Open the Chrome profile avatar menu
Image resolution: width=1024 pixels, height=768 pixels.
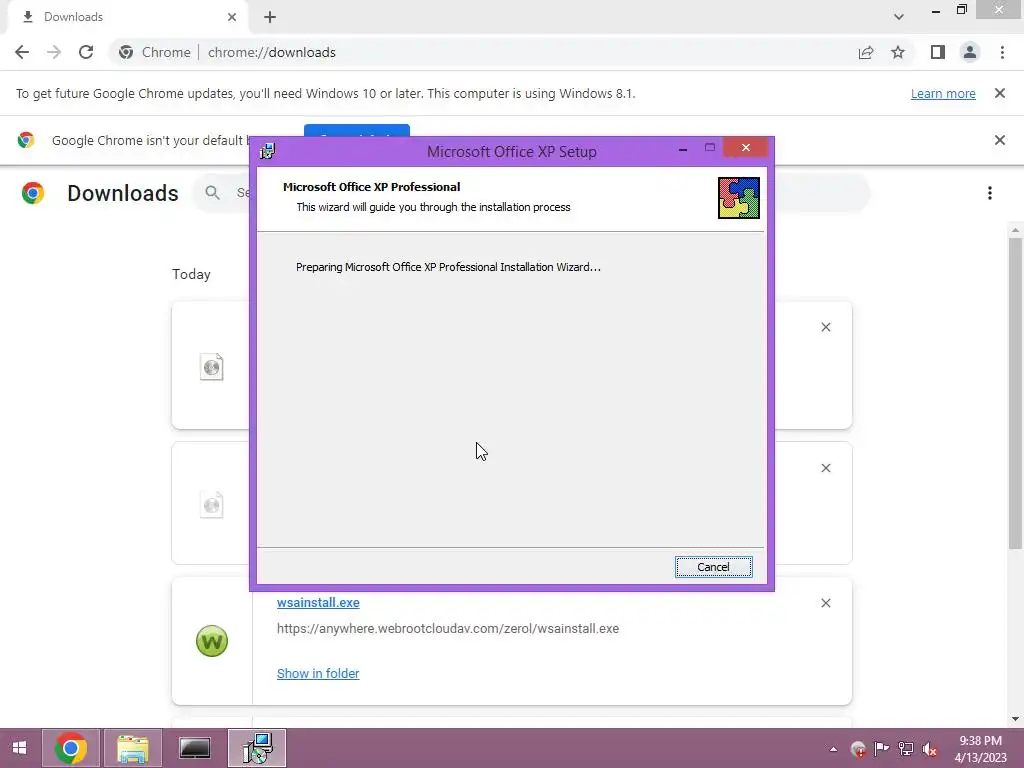click(x=970, y=52)
